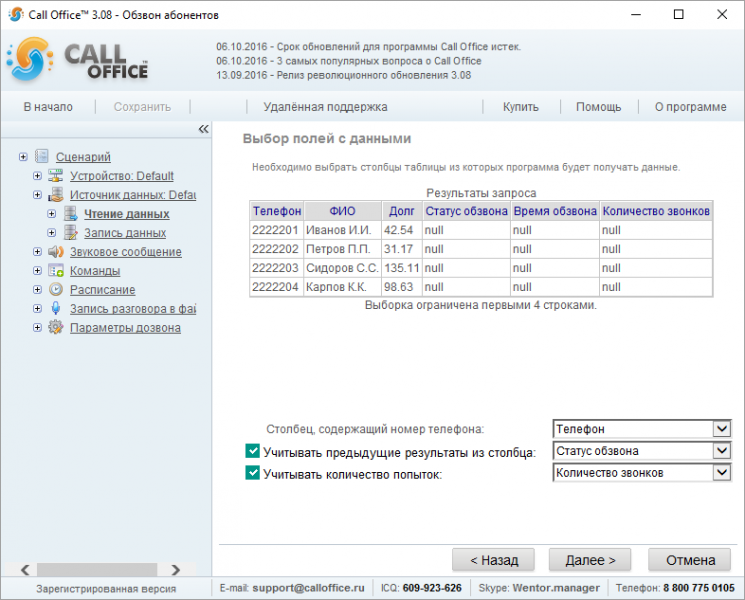Click the cell Иванов И.И.
The image size is (745, 600).
[x=343, y=230]
